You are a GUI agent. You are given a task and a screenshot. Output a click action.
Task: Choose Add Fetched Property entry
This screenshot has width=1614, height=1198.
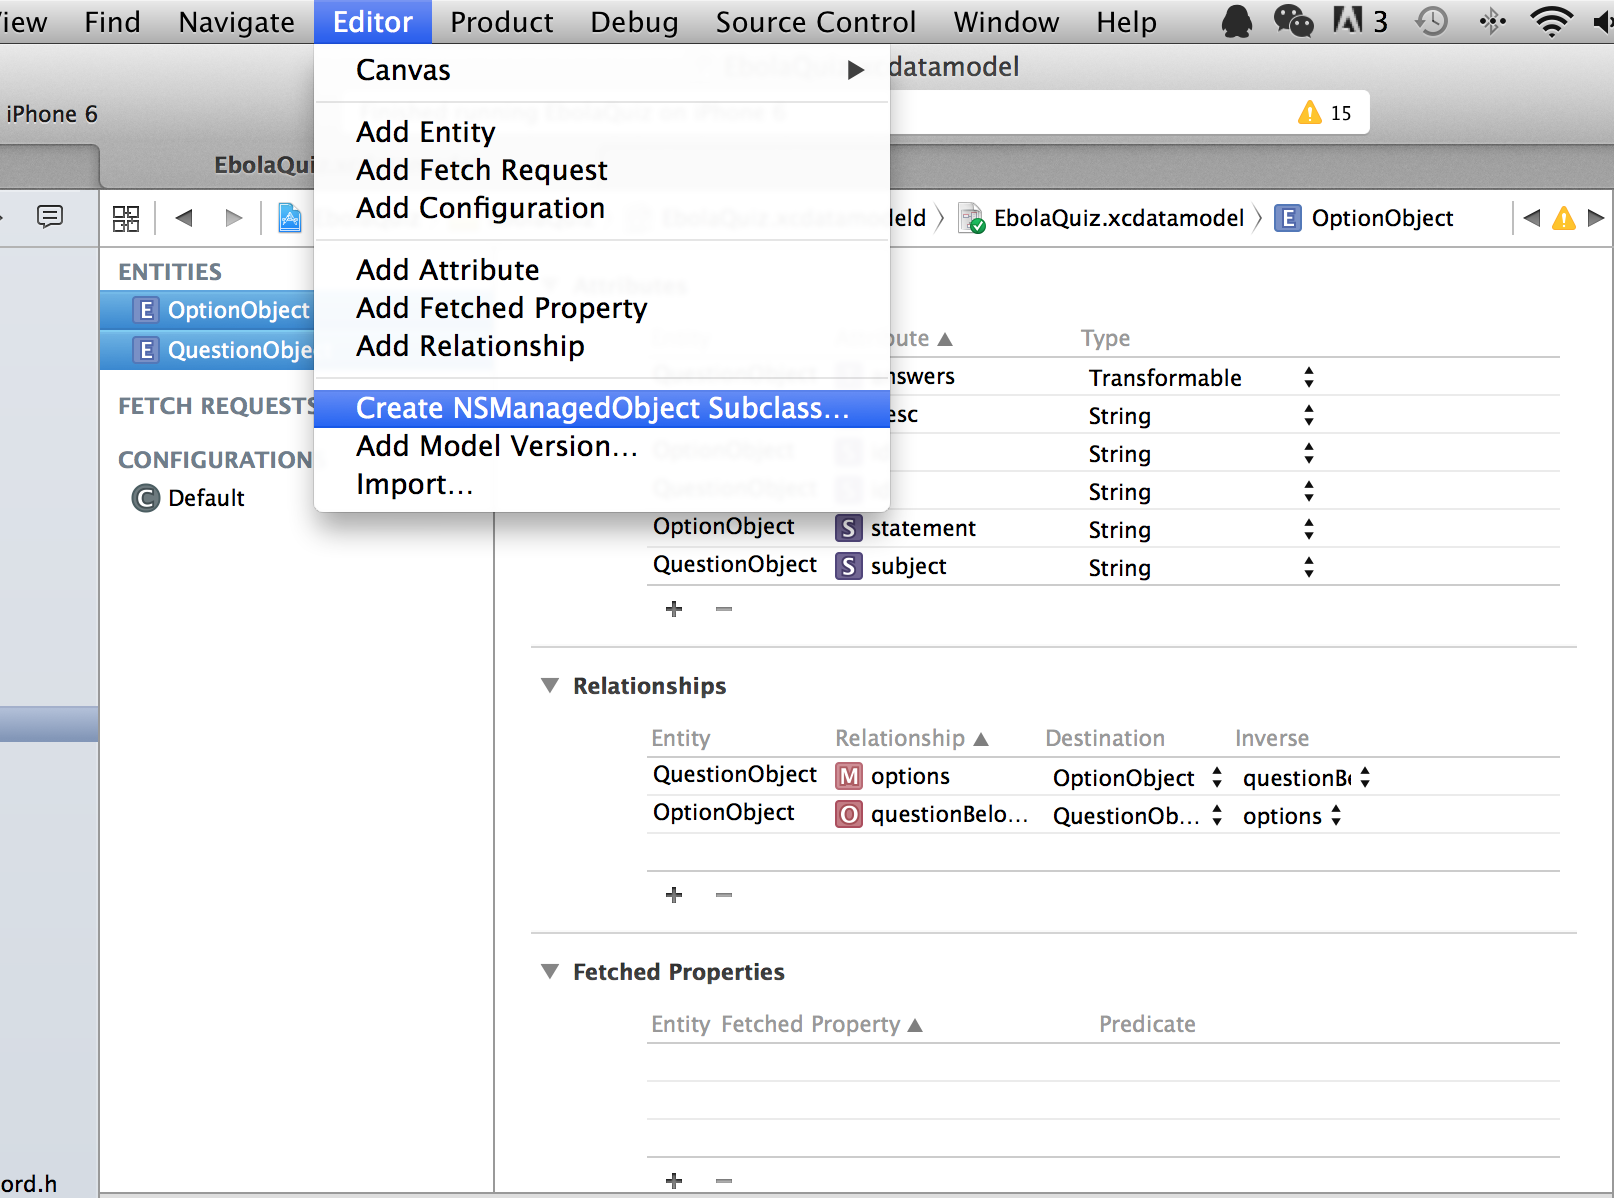click(x=601, y=308)
